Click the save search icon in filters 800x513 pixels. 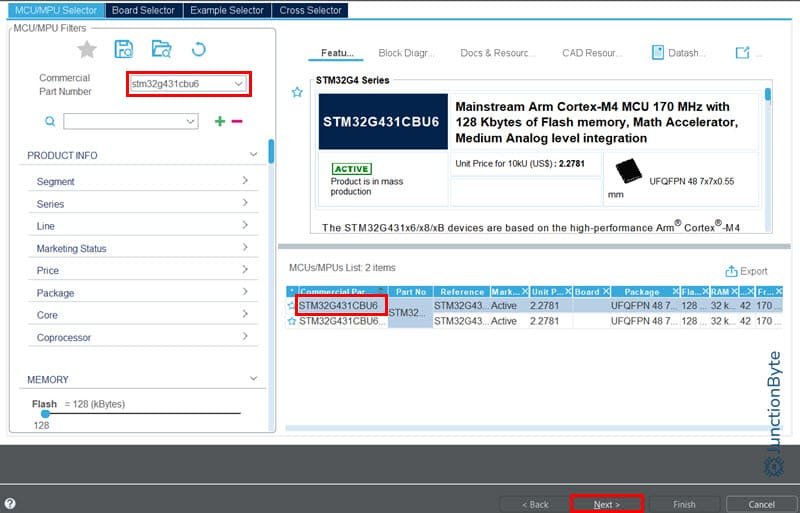click(123, 49)
